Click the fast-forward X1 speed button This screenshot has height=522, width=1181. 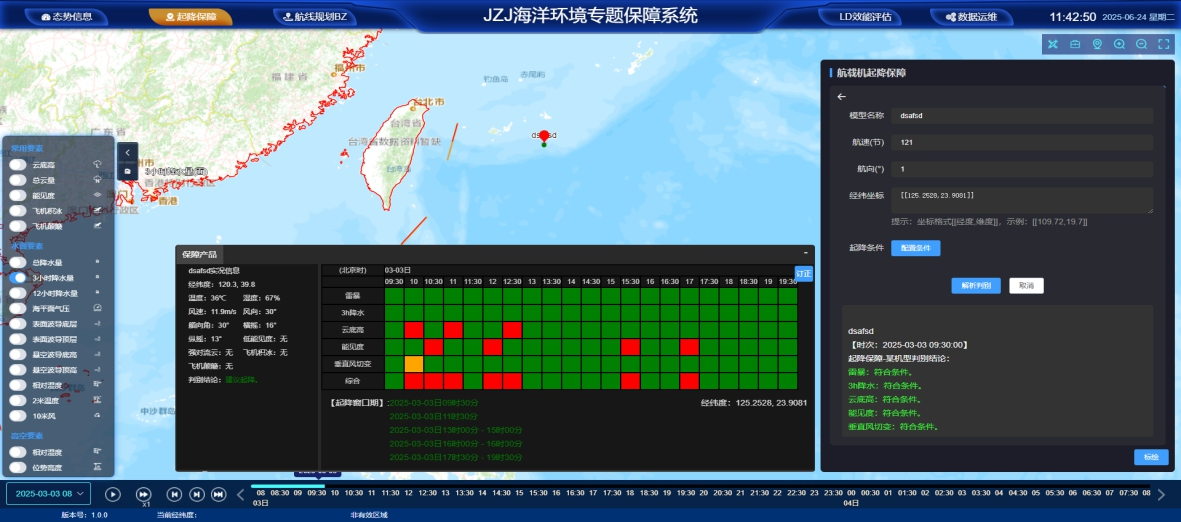(144, 494)
